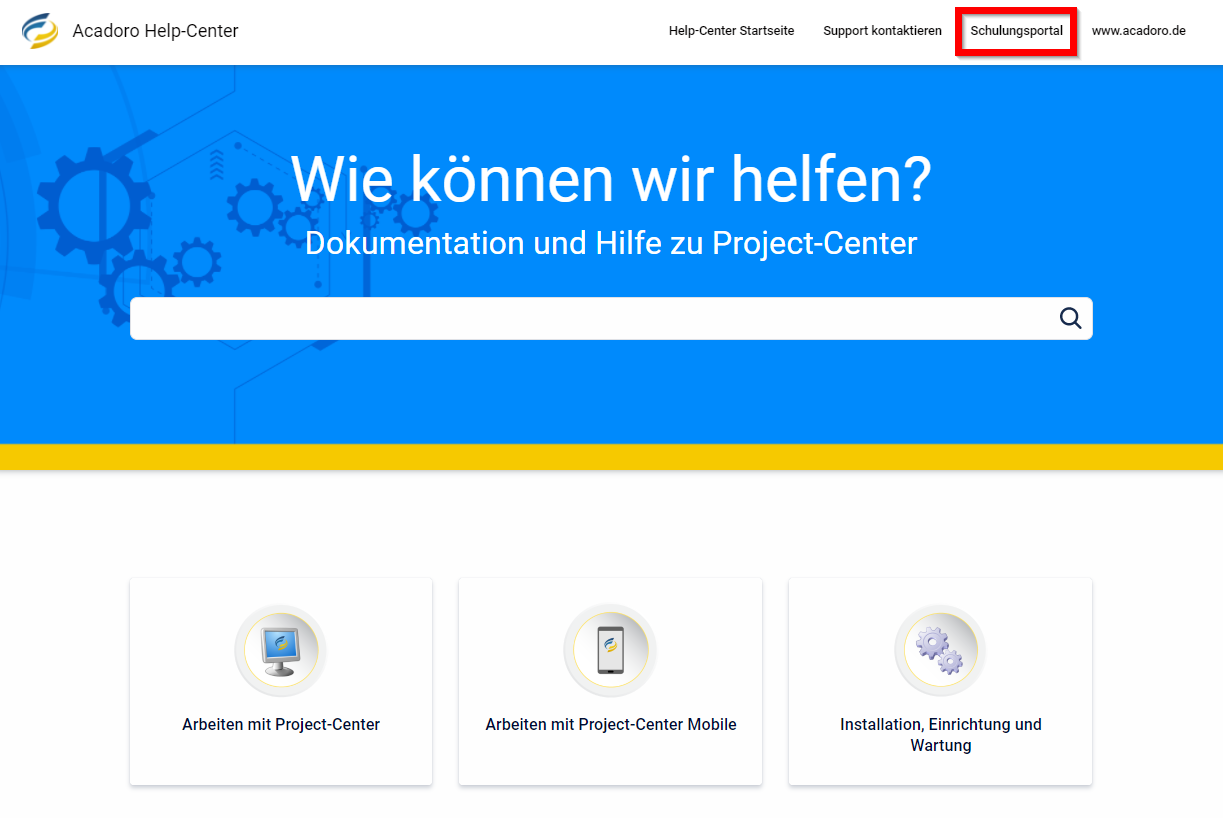Click the yellow stripe below the banner
The width and height of the screenshot is (1223, 818).
[x=611, y=457]
